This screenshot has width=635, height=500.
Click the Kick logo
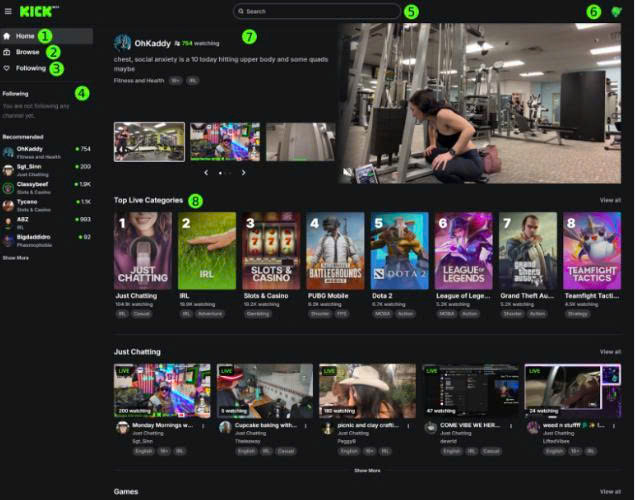[x=36, y=11]
